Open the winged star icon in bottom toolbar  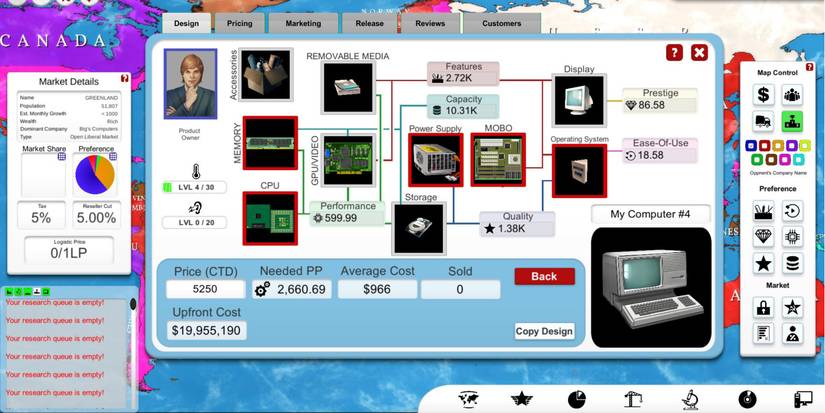(521, 400)
